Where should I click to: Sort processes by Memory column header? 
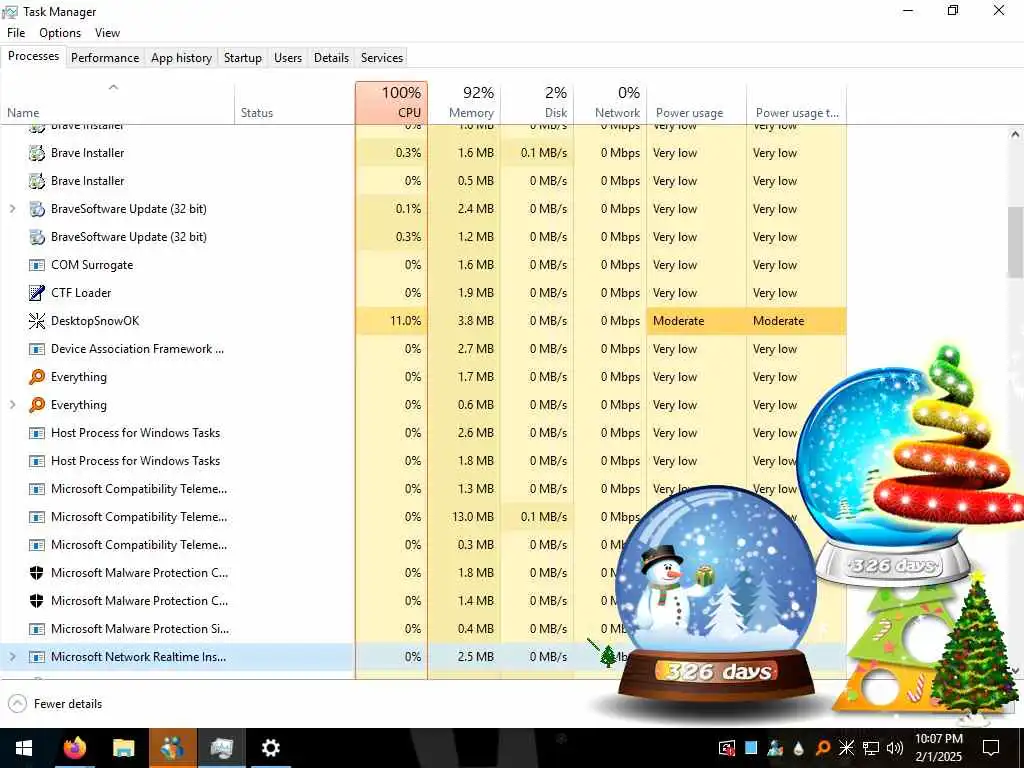coord(464,103)
